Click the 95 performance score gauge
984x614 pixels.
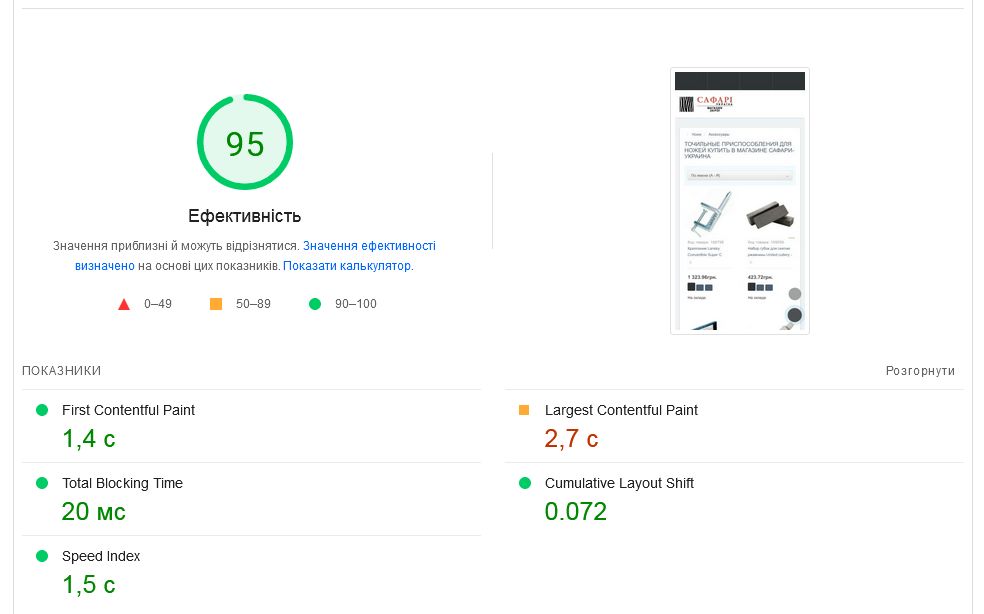coord(245,143)
